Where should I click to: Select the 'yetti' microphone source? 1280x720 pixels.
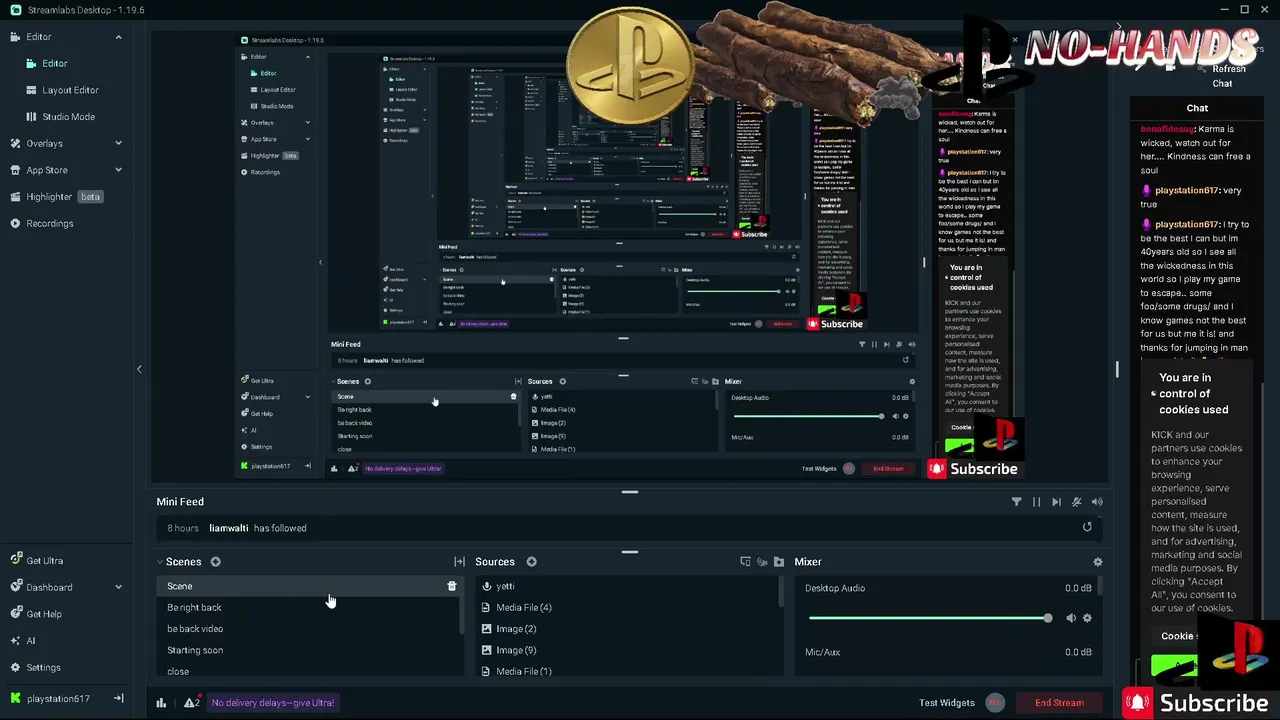[x=626, y=586]
